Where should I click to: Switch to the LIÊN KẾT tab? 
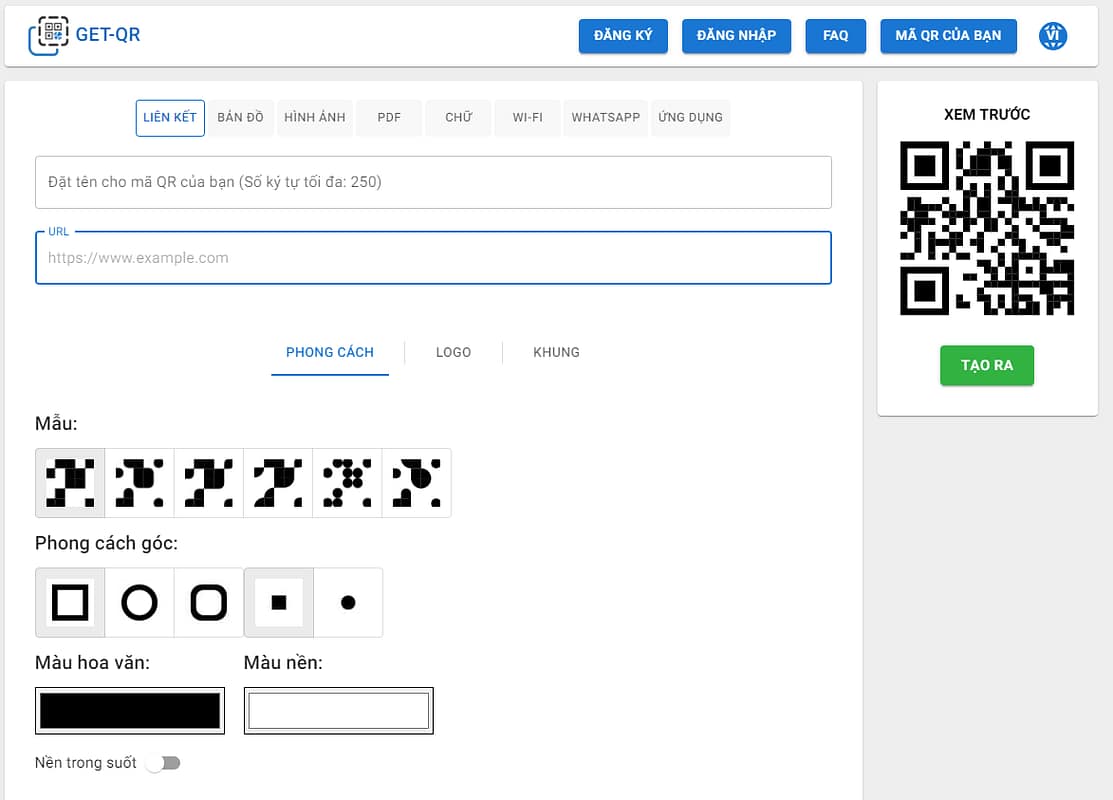point(170,118)
